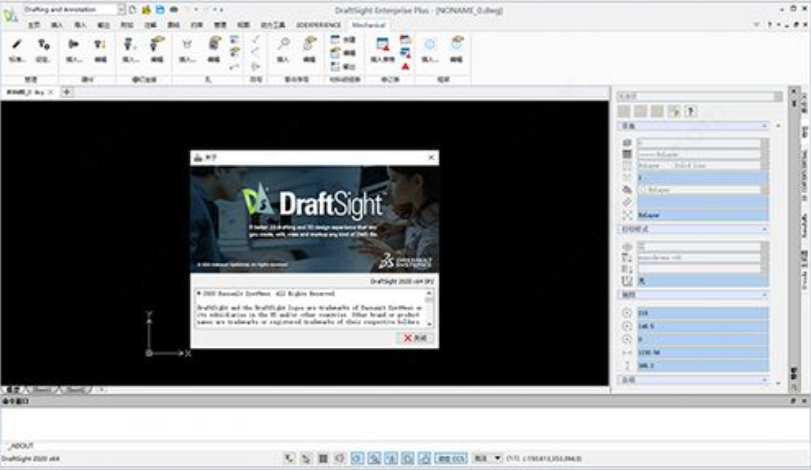The width and height of the screenshot is (811, 470).
Task: Click the question mark help icon in Properties panel
Action: [x=690, y=111]
